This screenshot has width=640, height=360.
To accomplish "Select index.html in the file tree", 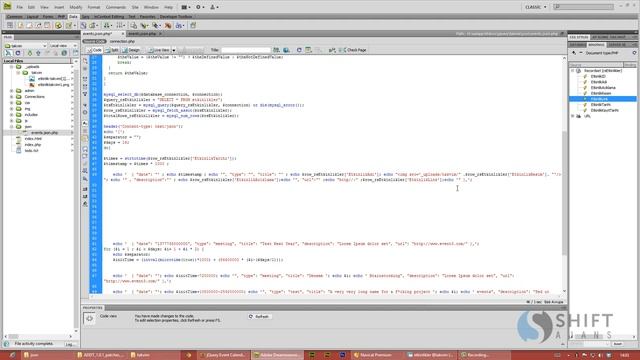I will pyautogui.click(x=33, y=139).
